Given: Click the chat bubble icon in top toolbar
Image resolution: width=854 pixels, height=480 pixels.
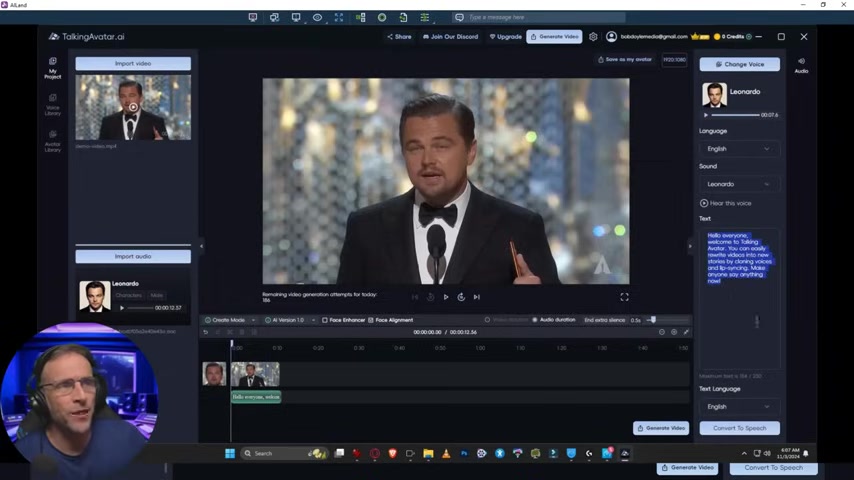Looking at the screenshot, I should coord(459,17).
